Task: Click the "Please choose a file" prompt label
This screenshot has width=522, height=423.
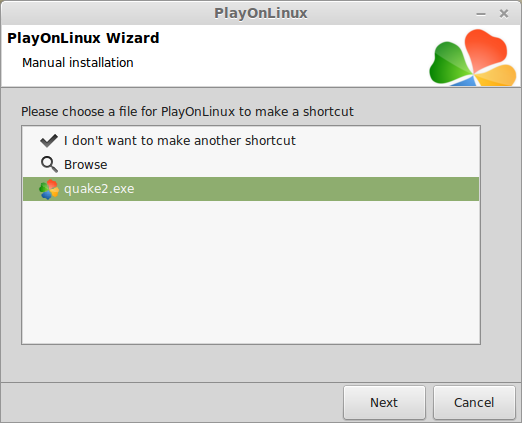Action: 187,112
